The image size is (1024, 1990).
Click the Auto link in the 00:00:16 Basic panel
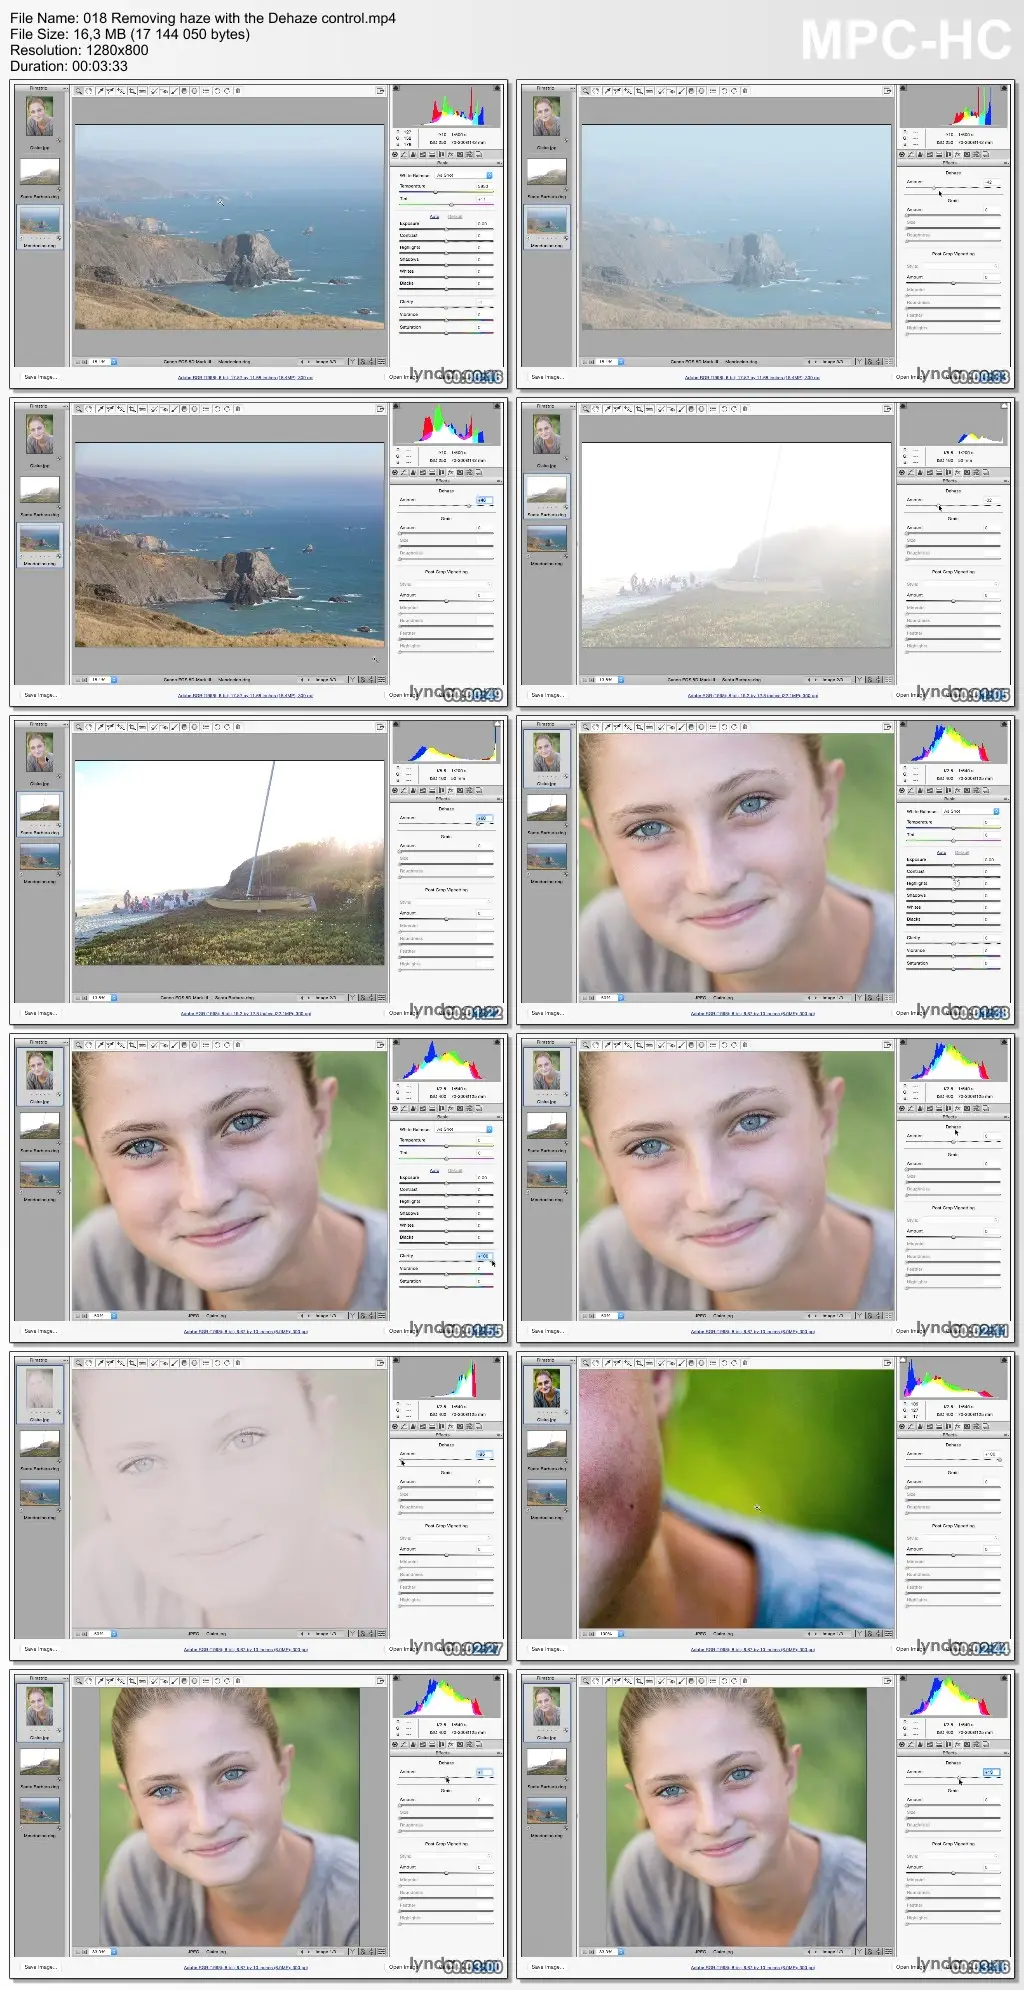click(x=434, y=216)
